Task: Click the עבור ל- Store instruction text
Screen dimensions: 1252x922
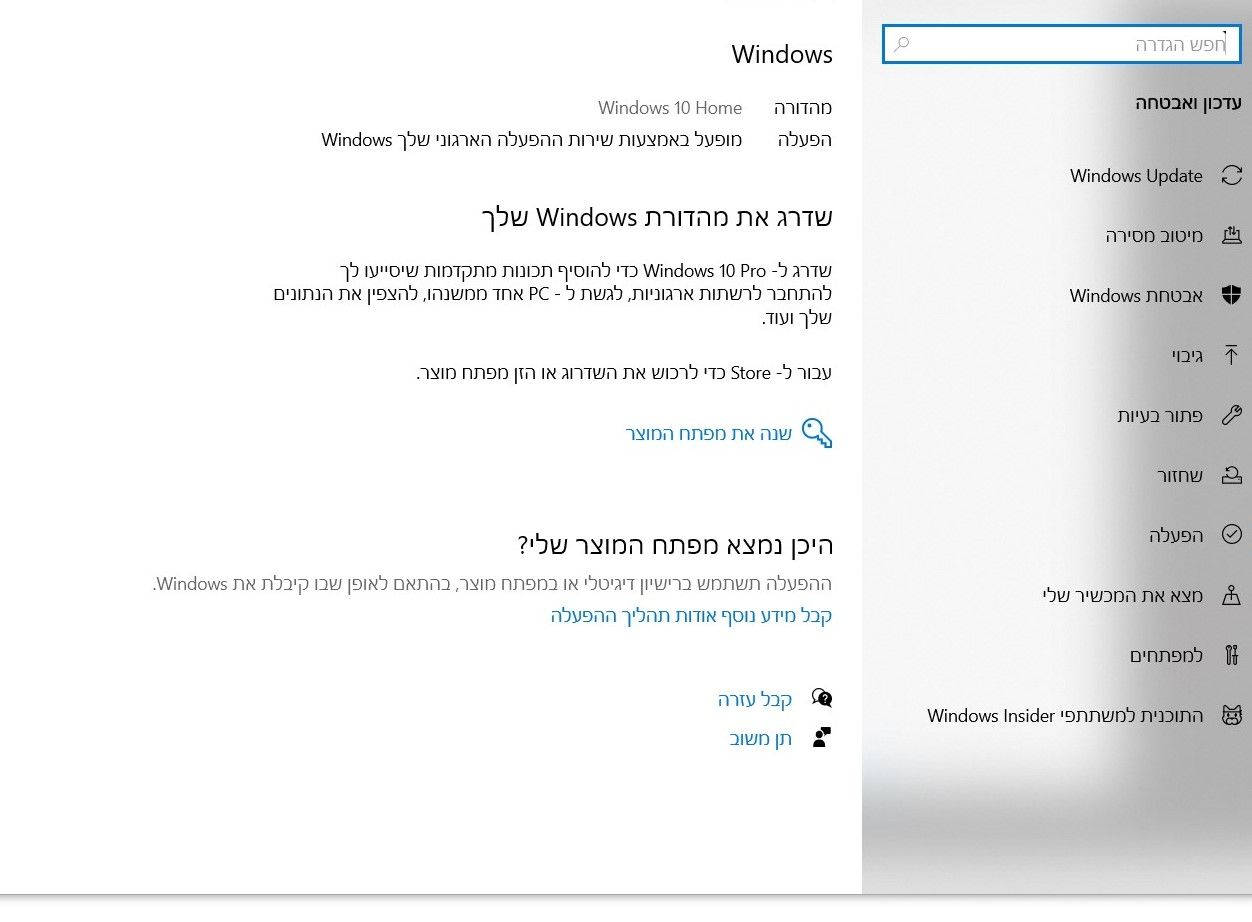Action: pos(624,373)
